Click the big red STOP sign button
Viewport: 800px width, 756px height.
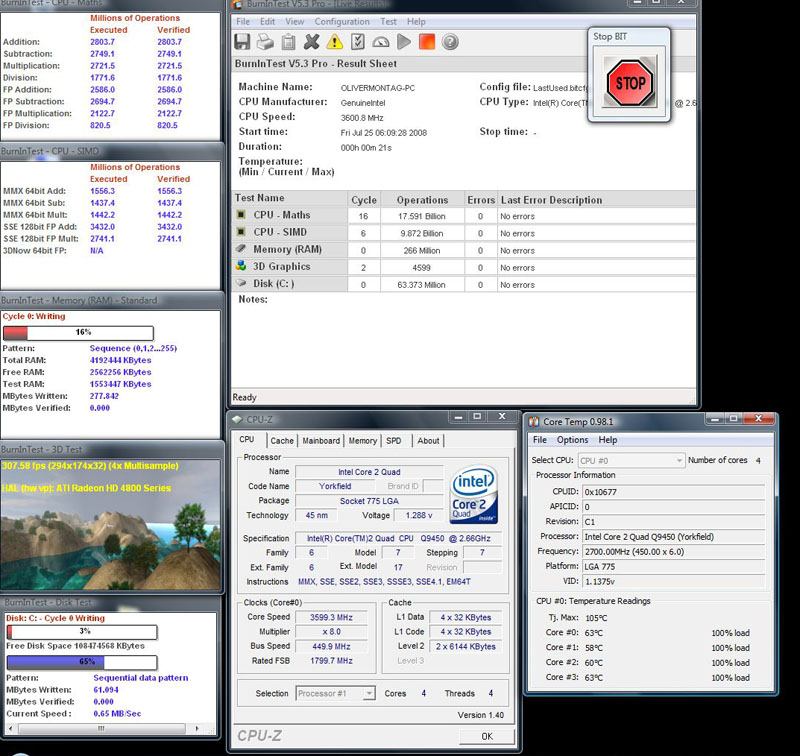point(629,82)
